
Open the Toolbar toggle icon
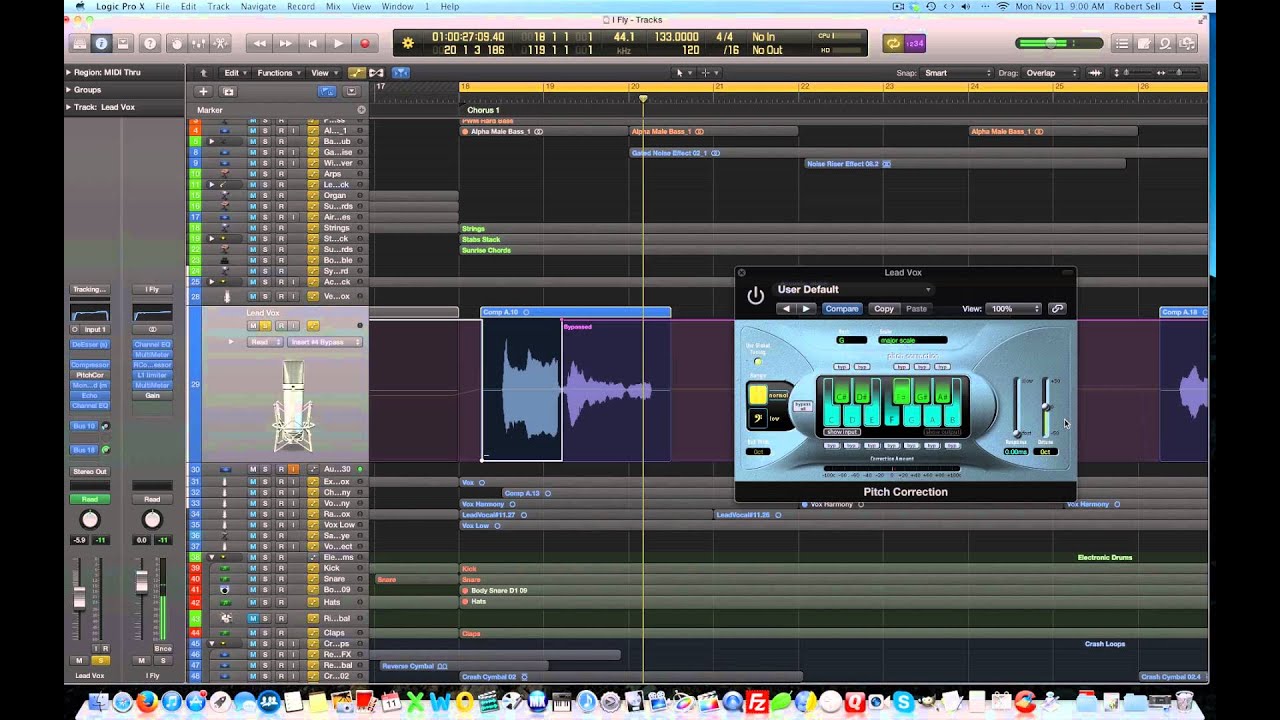(123, 44)
